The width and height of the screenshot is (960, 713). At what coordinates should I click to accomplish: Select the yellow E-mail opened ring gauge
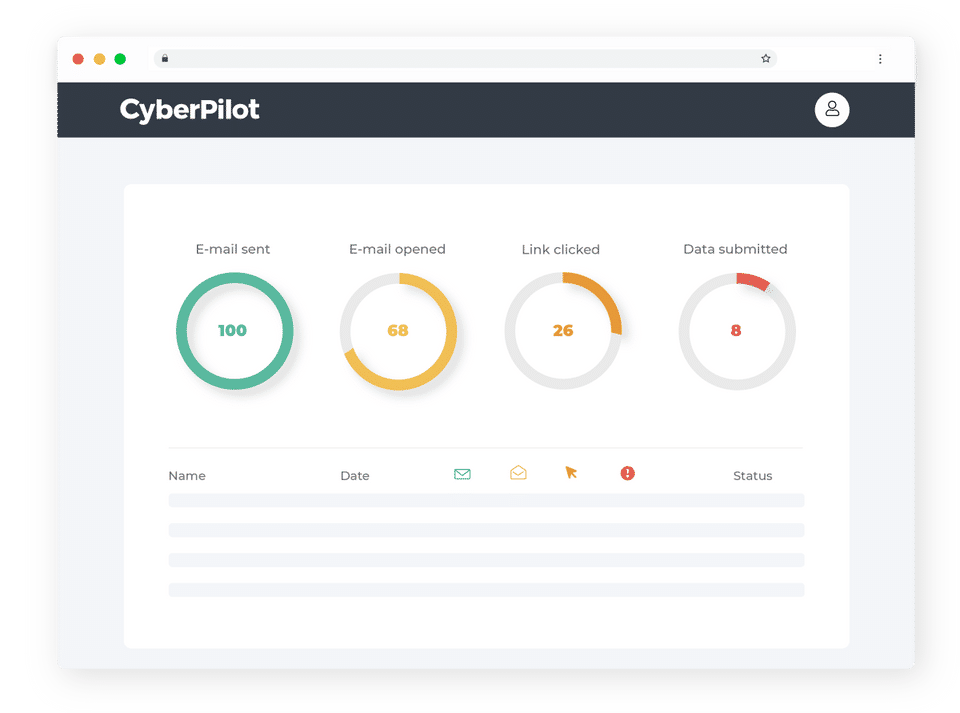pyautogui.click(x=399, y=331)
